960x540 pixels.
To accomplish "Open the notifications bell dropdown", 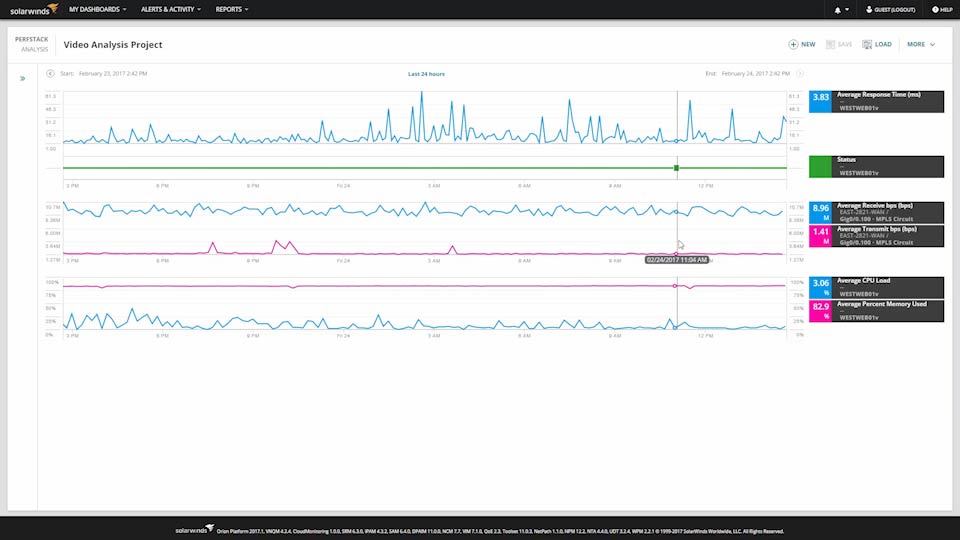I will pos(841,10).
